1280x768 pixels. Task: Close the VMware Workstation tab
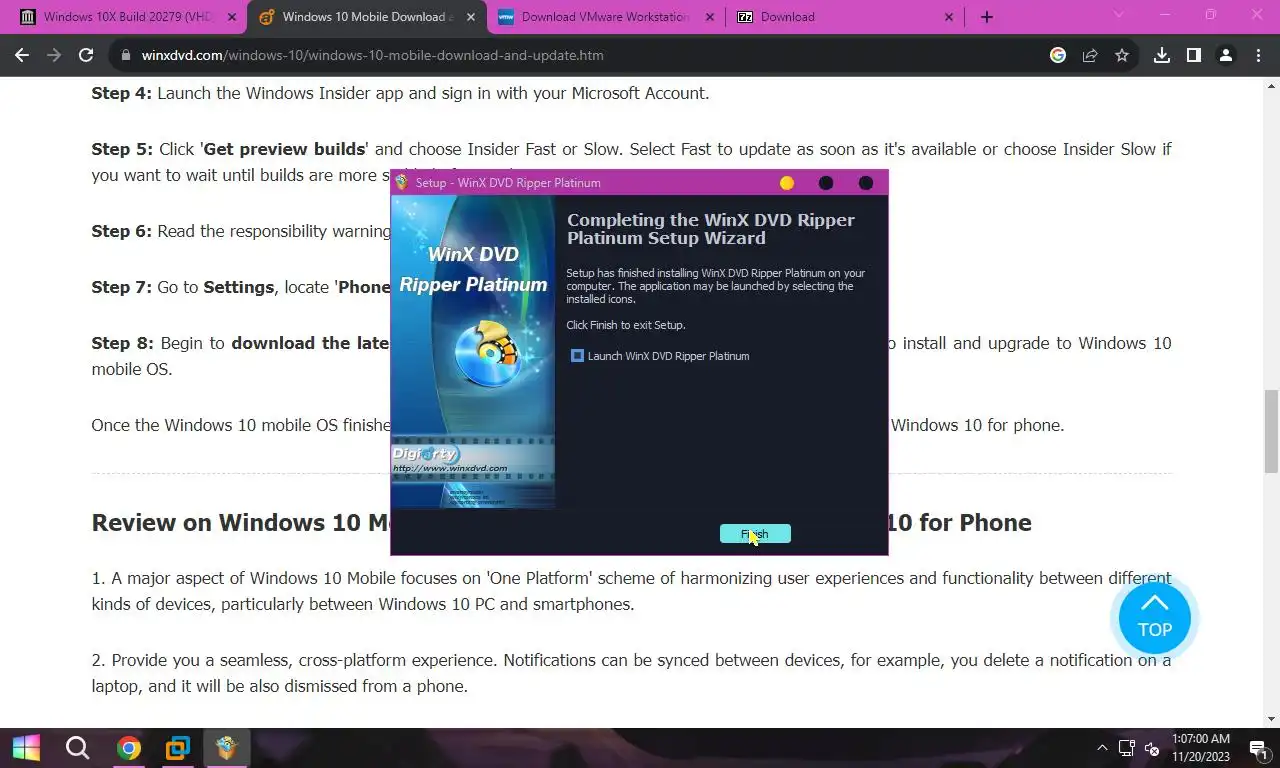click(x=710, y=17)
